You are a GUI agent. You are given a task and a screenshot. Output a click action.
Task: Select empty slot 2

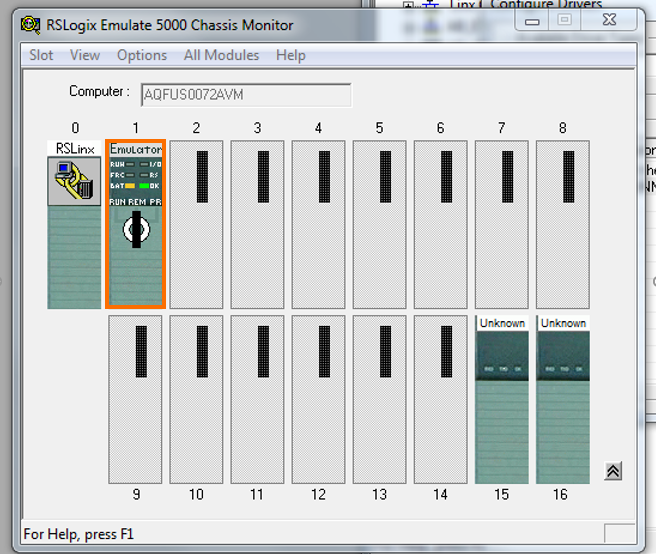tap(196, 224)
